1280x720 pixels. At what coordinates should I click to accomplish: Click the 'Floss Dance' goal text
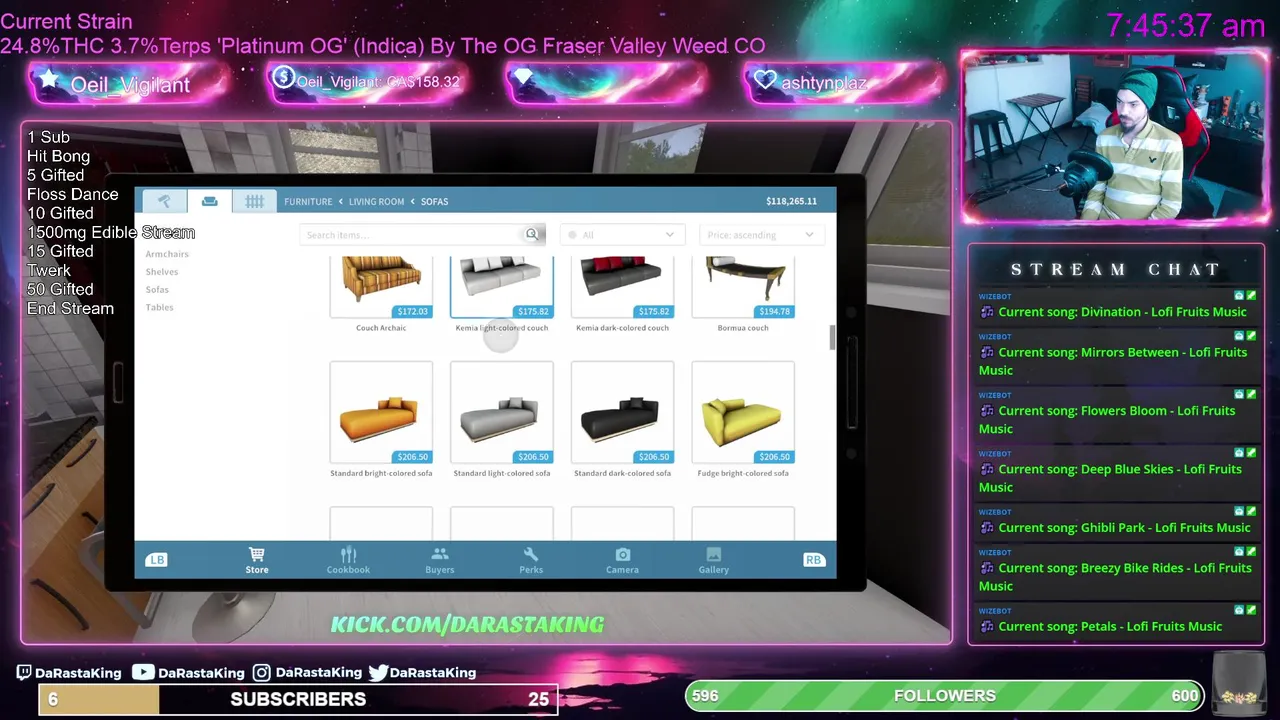[72, 194]
